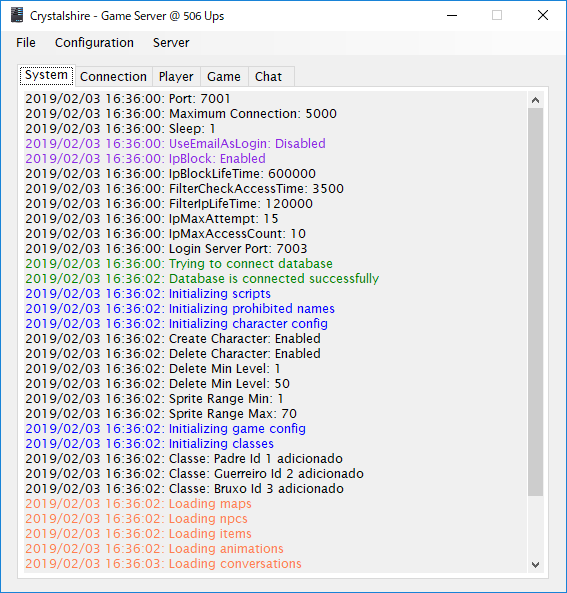567x593 pixels.
Task: Select the 'Delete Character: Enabled' log line
Action: 173,354
